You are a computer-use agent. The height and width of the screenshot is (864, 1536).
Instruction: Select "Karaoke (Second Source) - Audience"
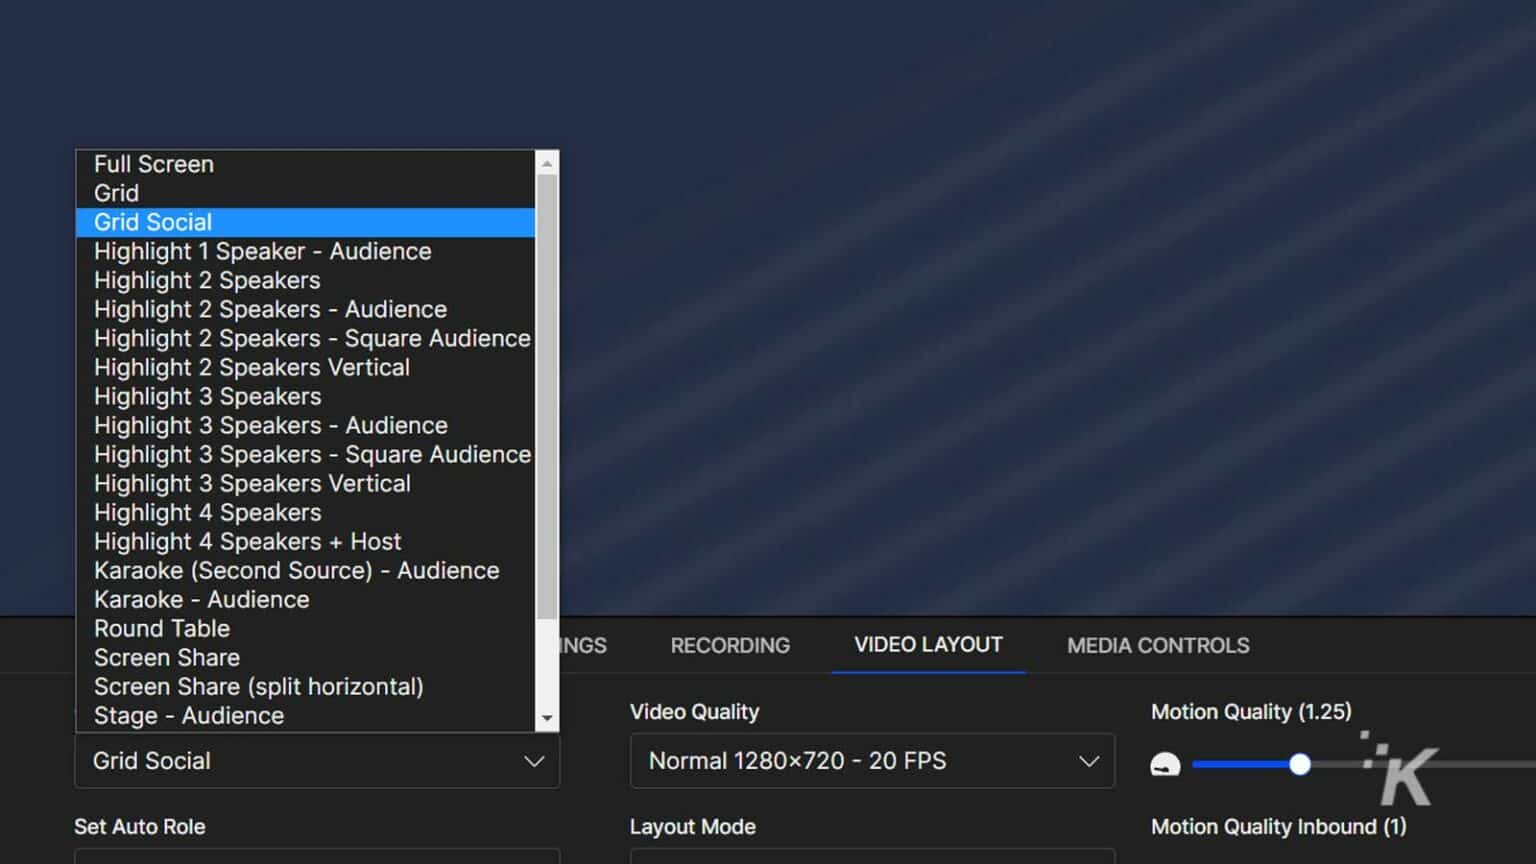coord(296,570)
